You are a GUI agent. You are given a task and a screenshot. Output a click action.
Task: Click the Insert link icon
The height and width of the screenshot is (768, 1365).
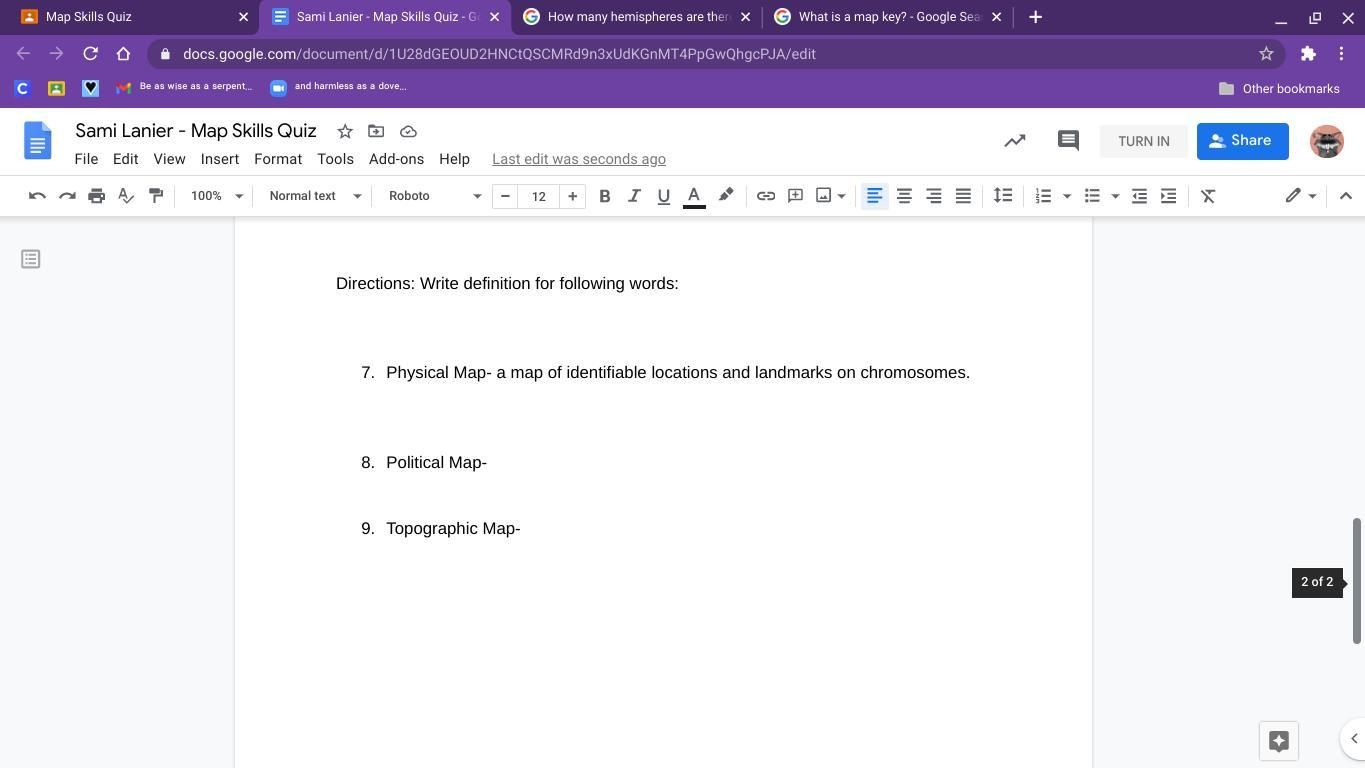coord(765,196)
